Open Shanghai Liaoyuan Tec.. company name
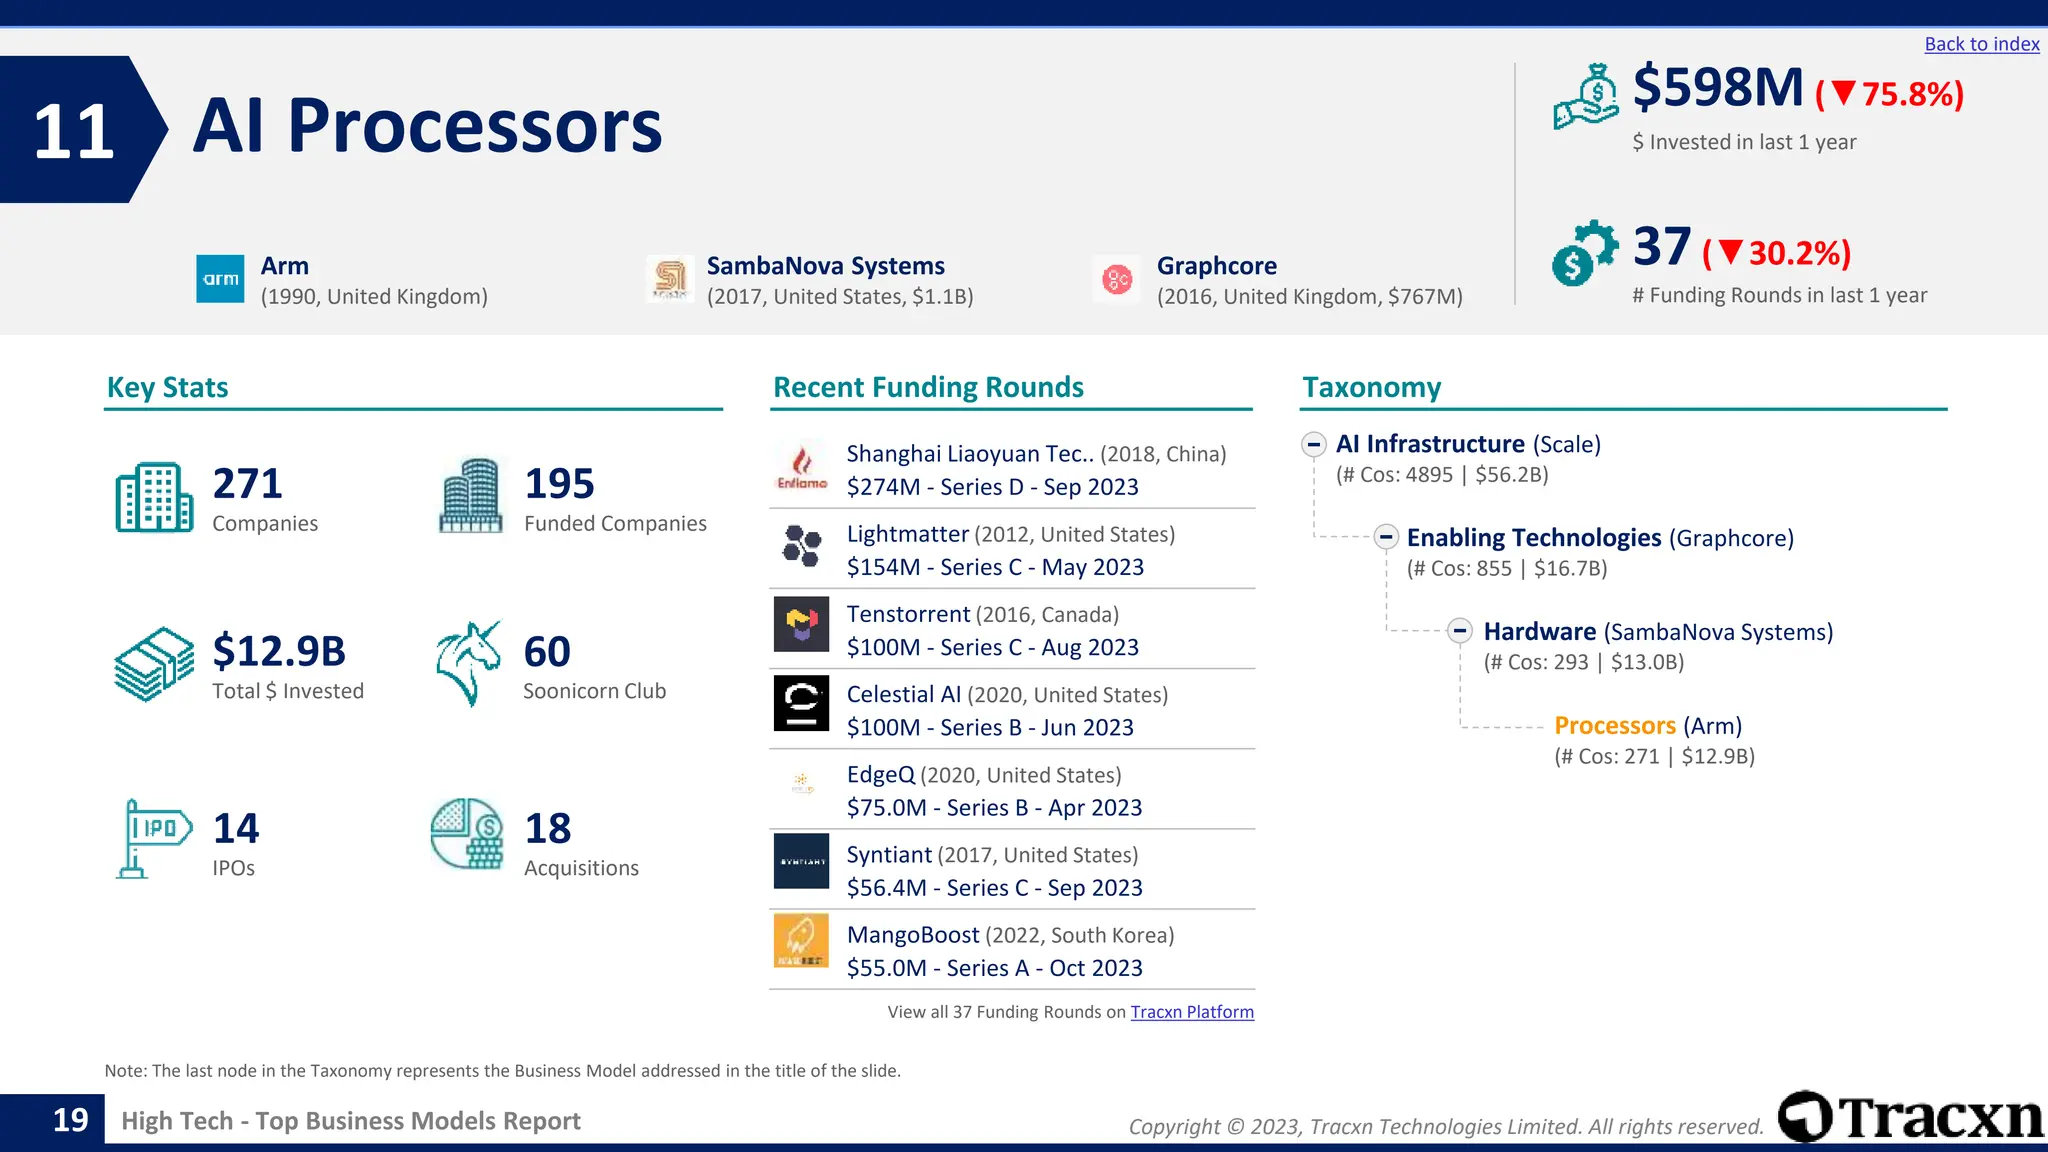The image size is (2048, 1152). tap(970, 454)
